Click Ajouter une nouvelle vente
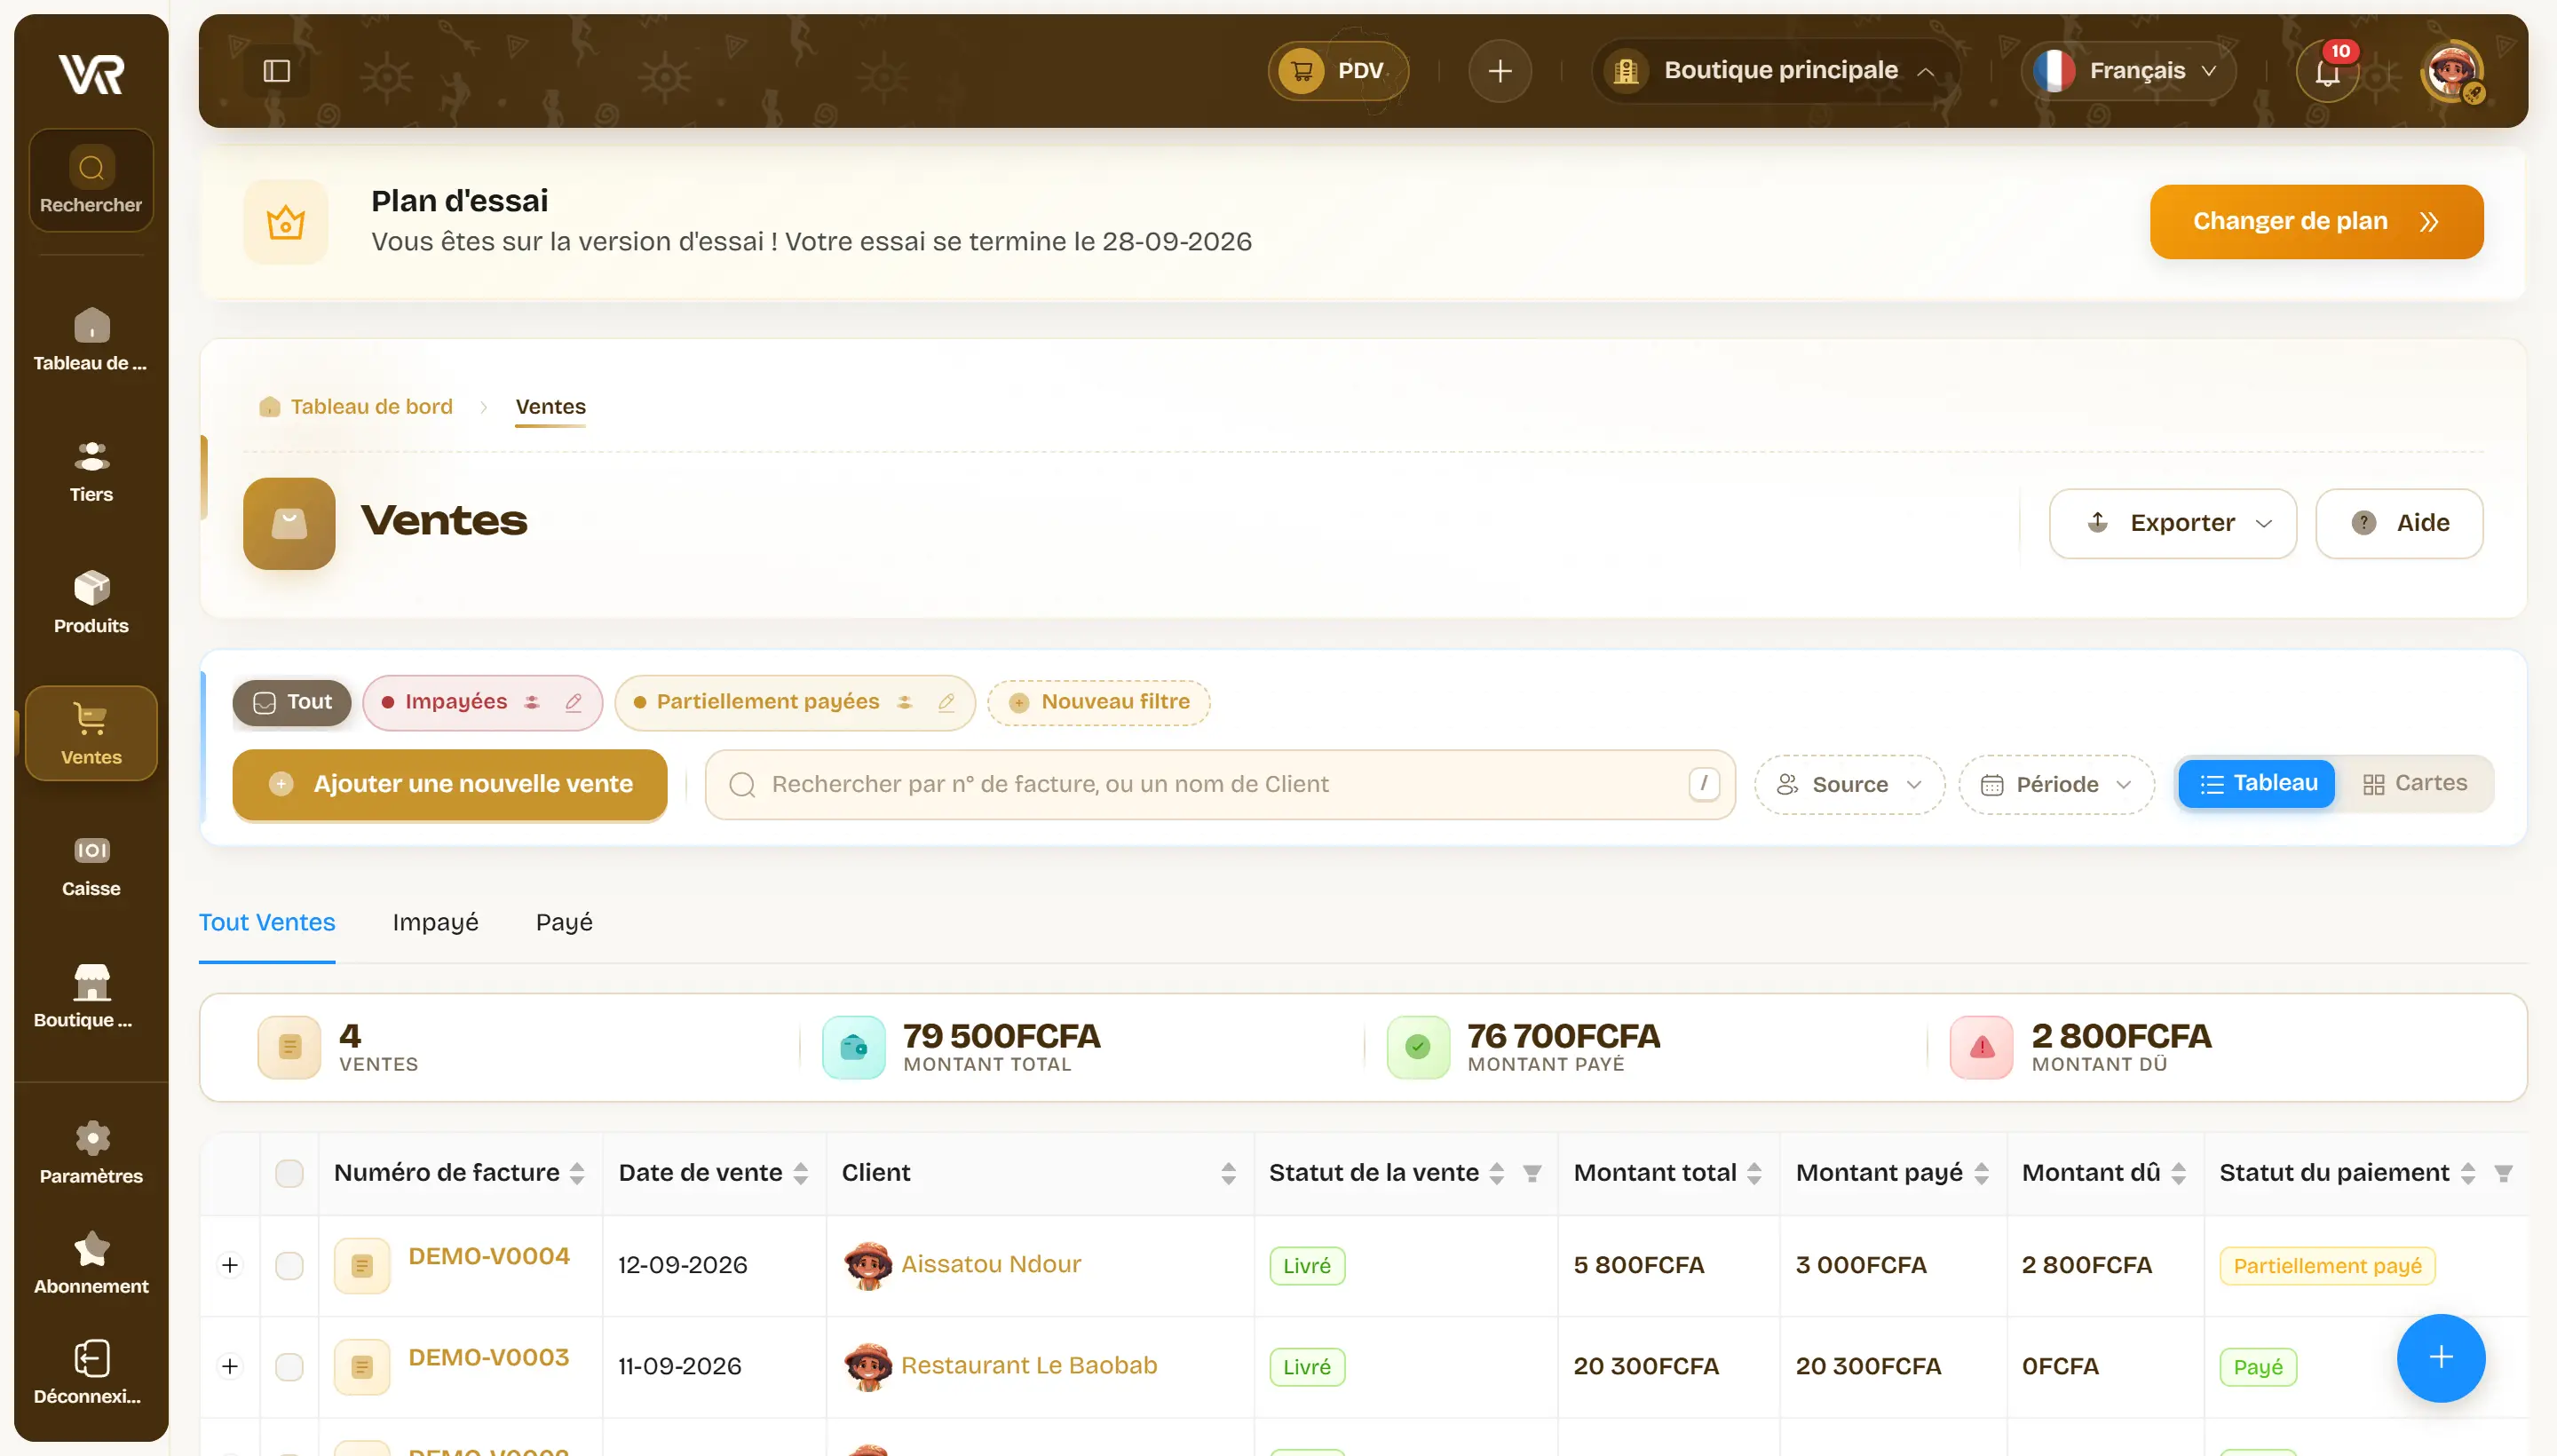 coord(450,784)
